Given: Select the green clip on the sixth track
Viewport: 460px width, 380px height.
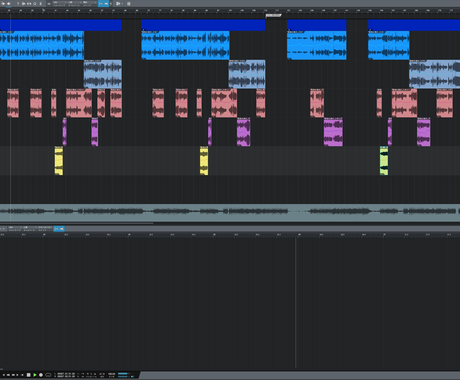Looking at the screenshot, I should point(384,161).
